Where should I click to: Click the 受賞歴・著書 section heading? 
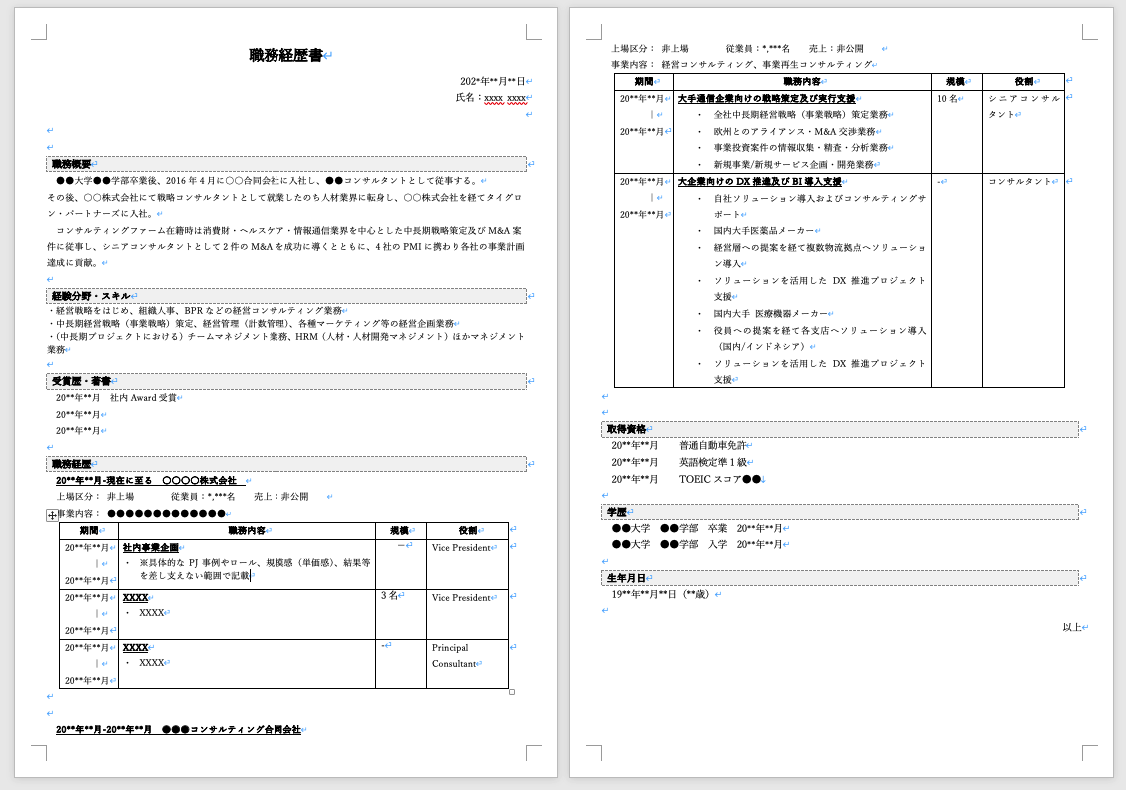[x=287, y=381]
